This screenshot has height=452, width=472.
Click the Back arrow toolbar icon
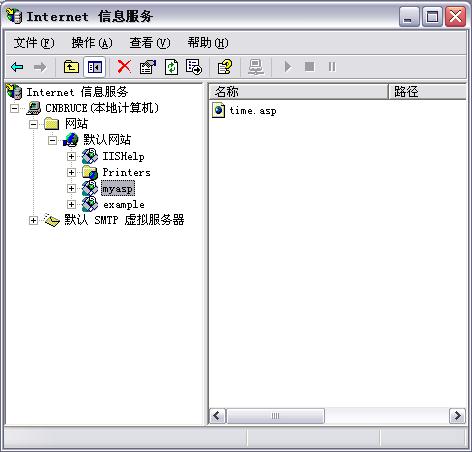(17, 67)
